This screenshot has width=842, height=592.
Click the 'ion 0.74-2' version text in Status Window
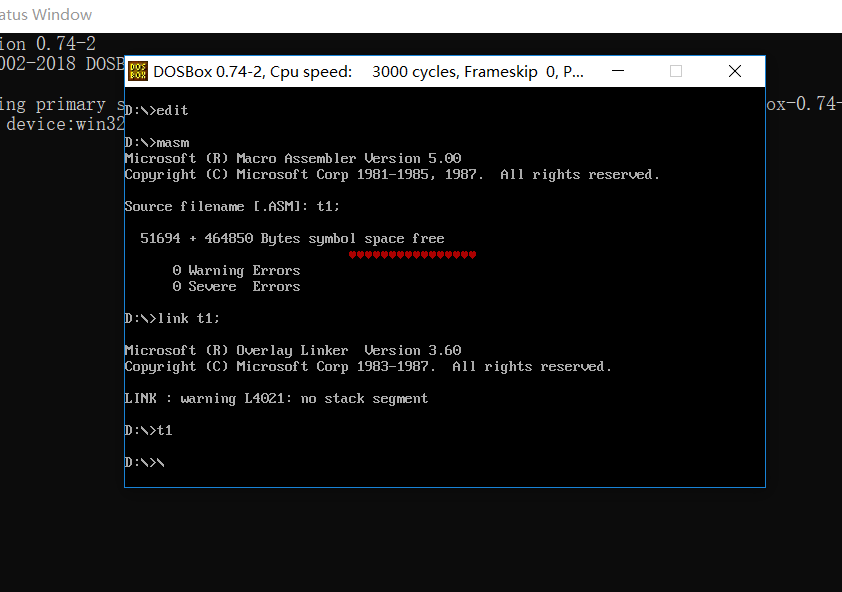[x=48, y=43]
